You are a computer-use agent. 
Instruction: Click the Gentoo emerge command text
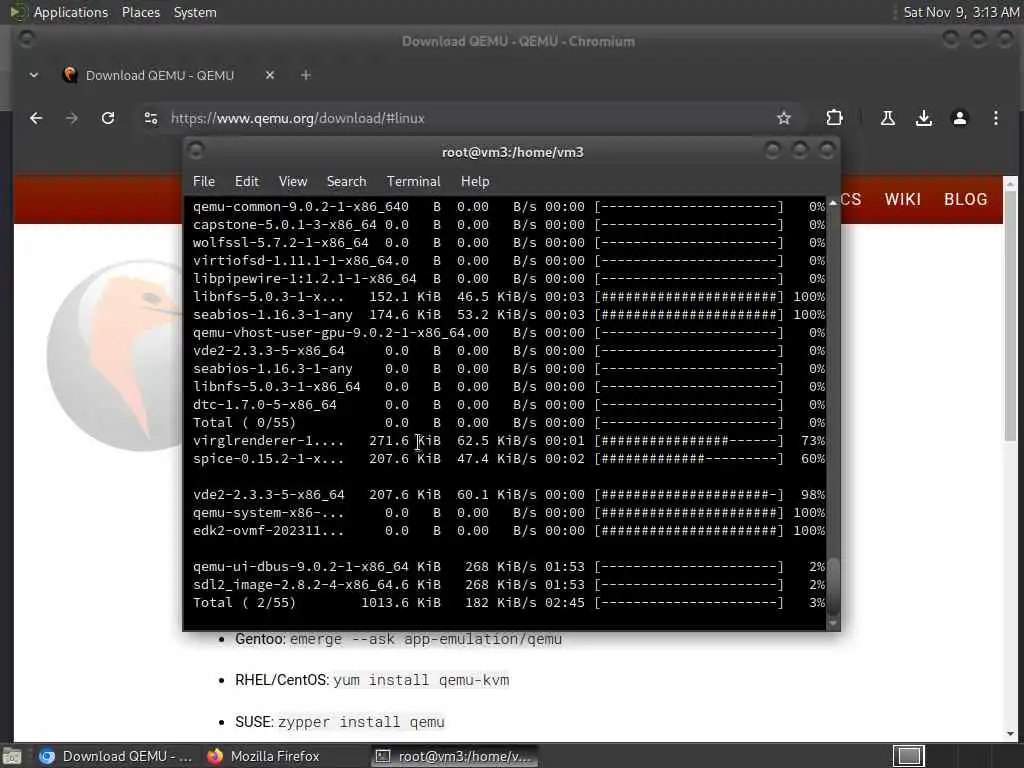click(x=426, y=639)
